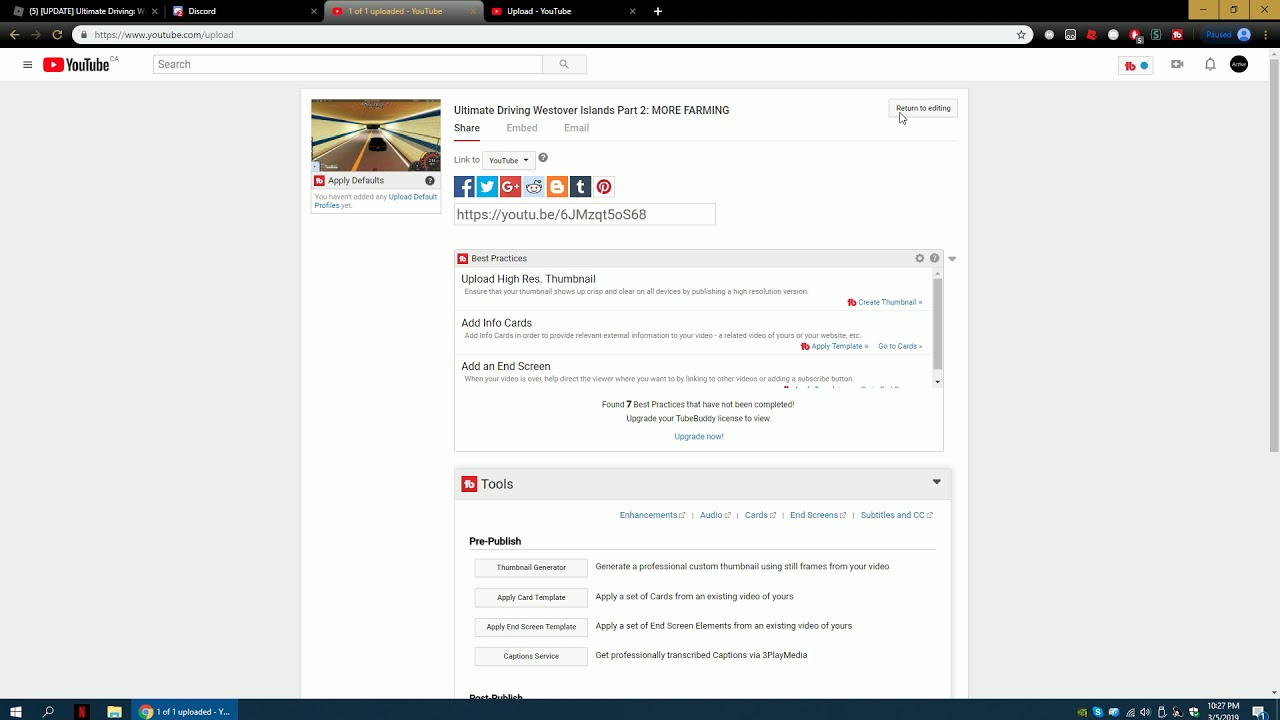Open End Screens link in Tools
Screen dimensions: 1280x720
click(818, 515)
